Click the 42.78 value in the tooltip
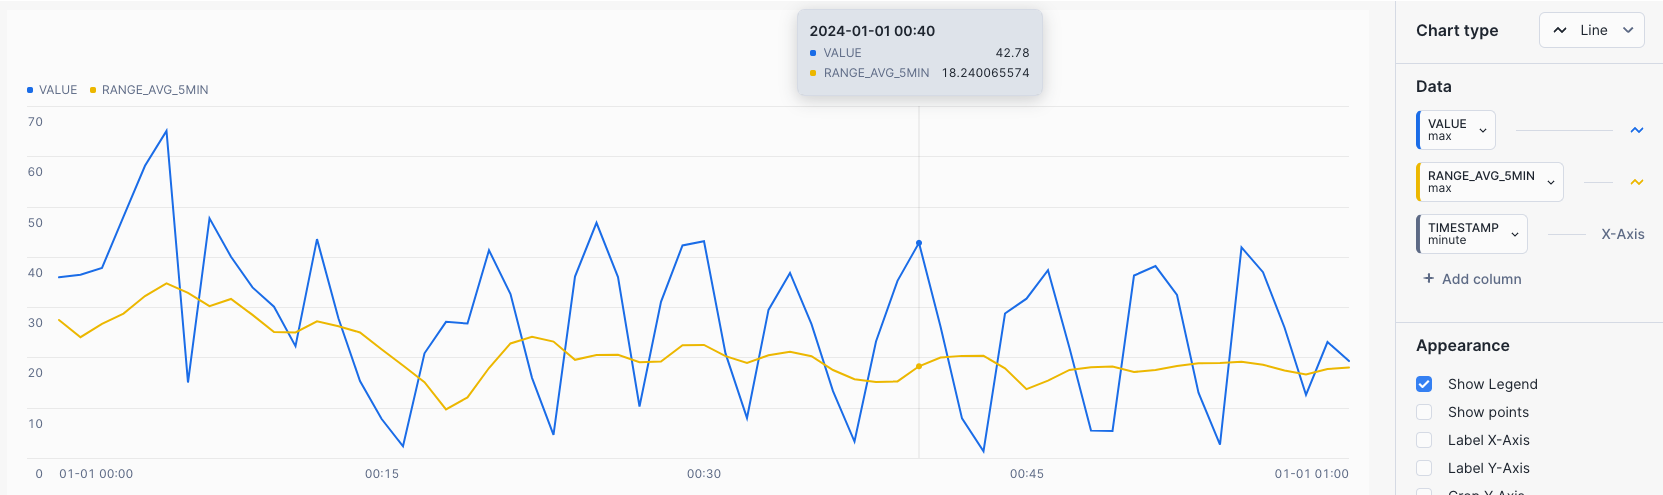Image resolution: width=1663 pixels, height=495 pixels. (x=1012, y=53)
